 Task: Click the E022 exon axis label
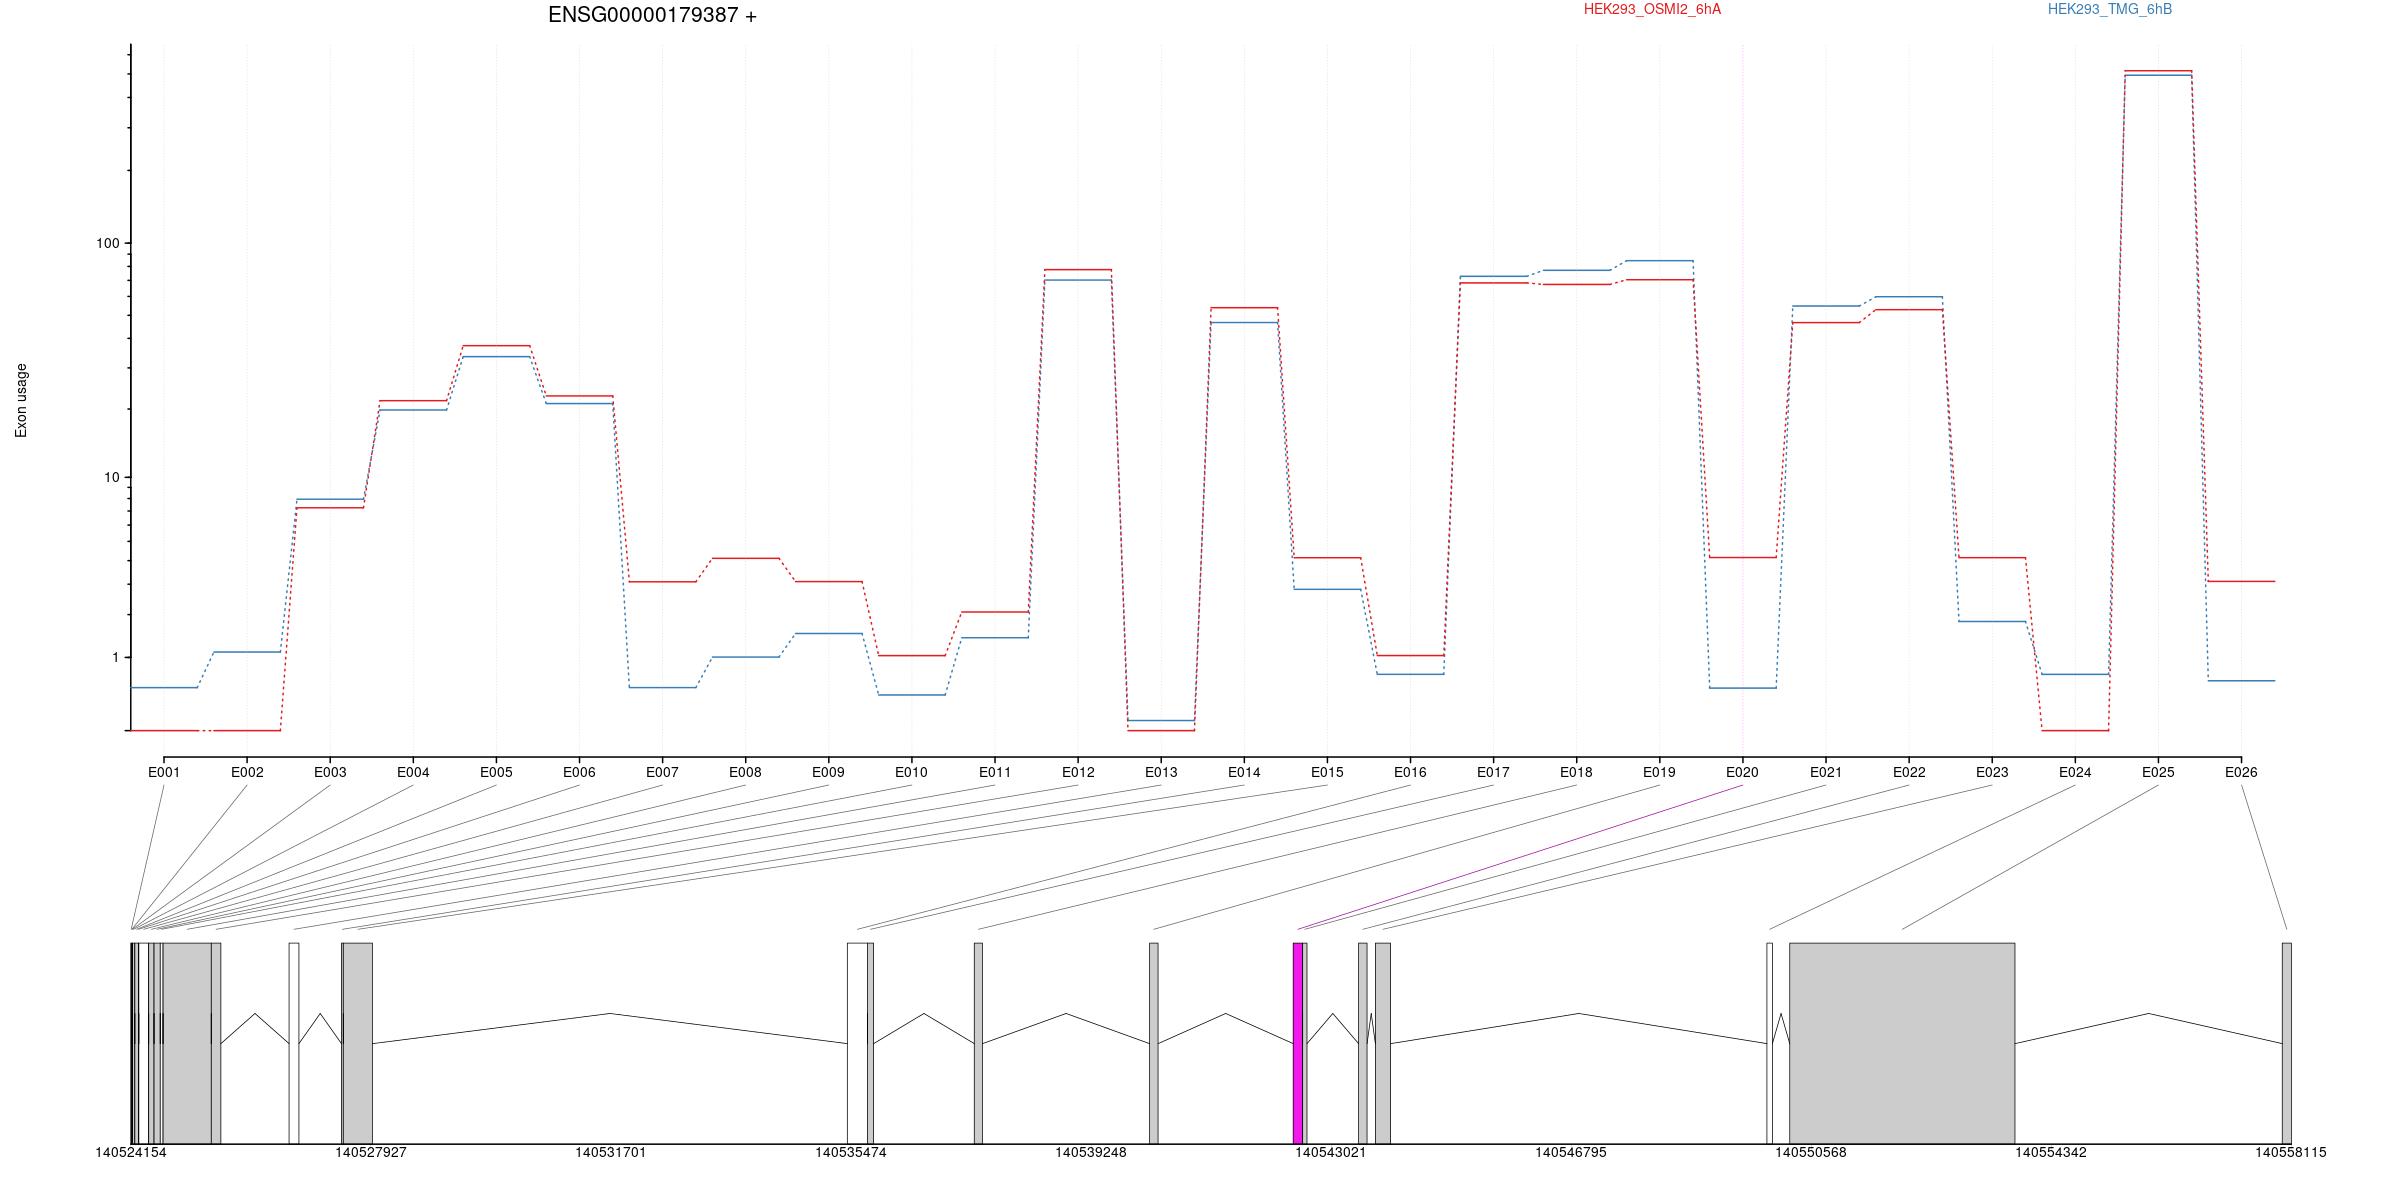(x=1909, y=772)
